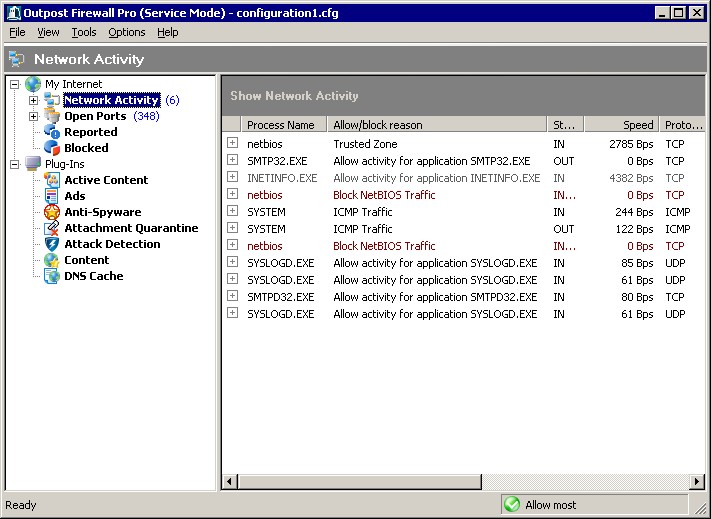Screen dimensions: 711x519
Task: Click the Proto... column header
Action: 682,125
